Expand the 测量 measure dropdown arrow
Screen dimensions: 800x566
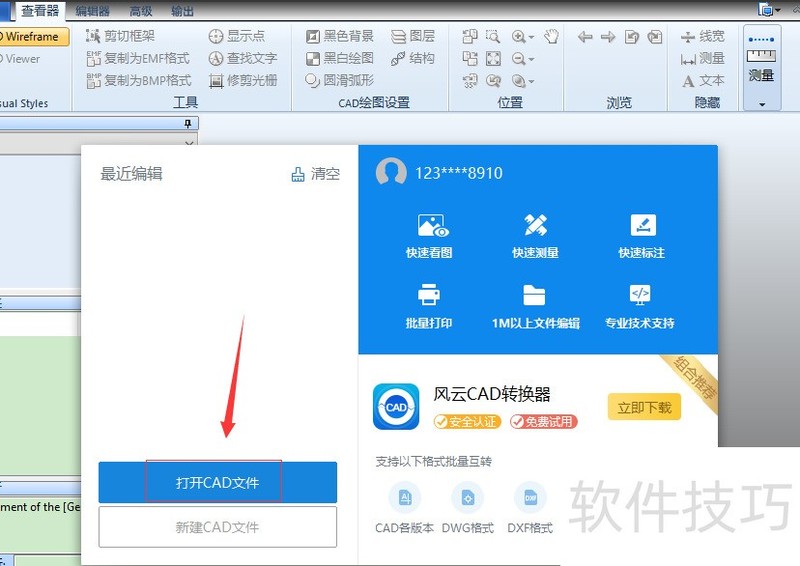coord(761,104)
